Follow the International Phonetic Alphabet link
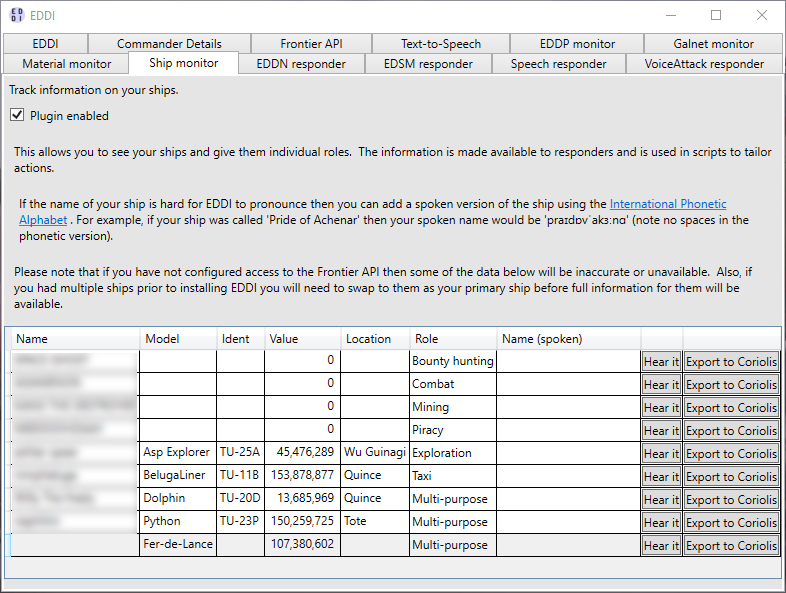Viewport: 786px width, 593px height. (x=668, y=204)
